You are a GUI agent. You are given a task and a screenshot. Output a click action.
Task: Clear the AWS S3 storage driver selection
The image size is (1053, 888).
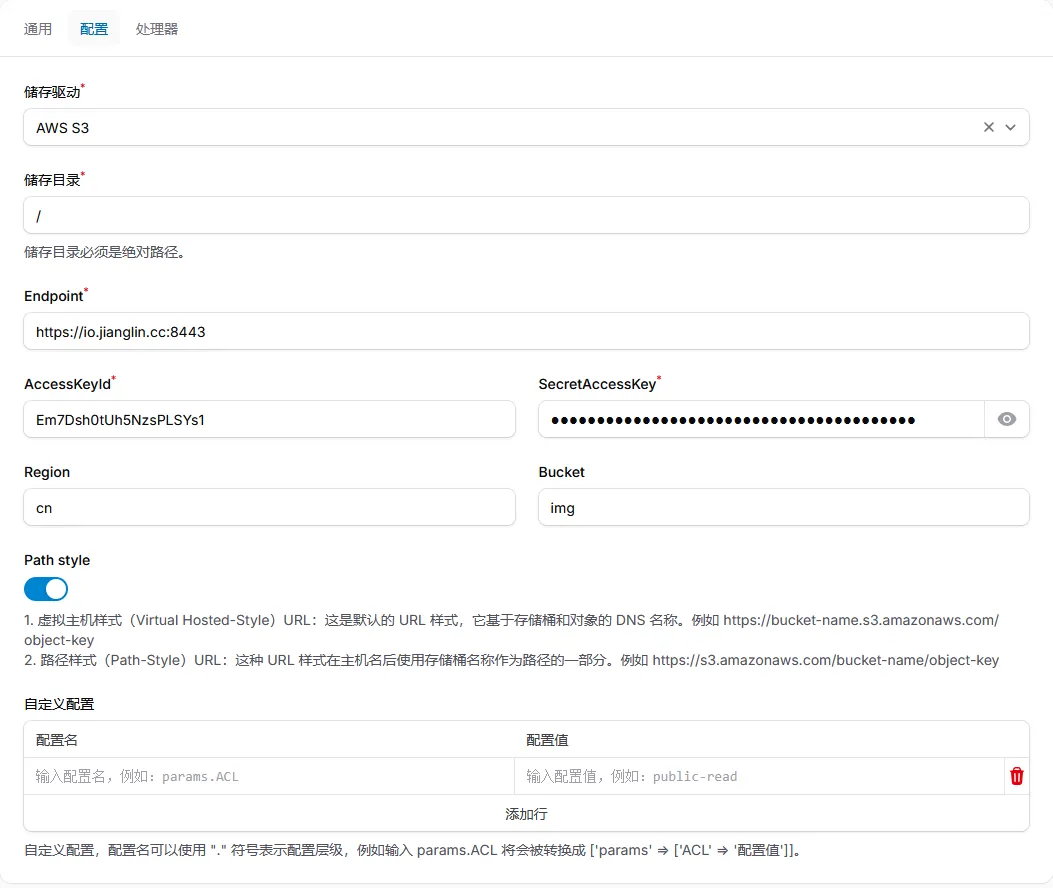[989, 127]
